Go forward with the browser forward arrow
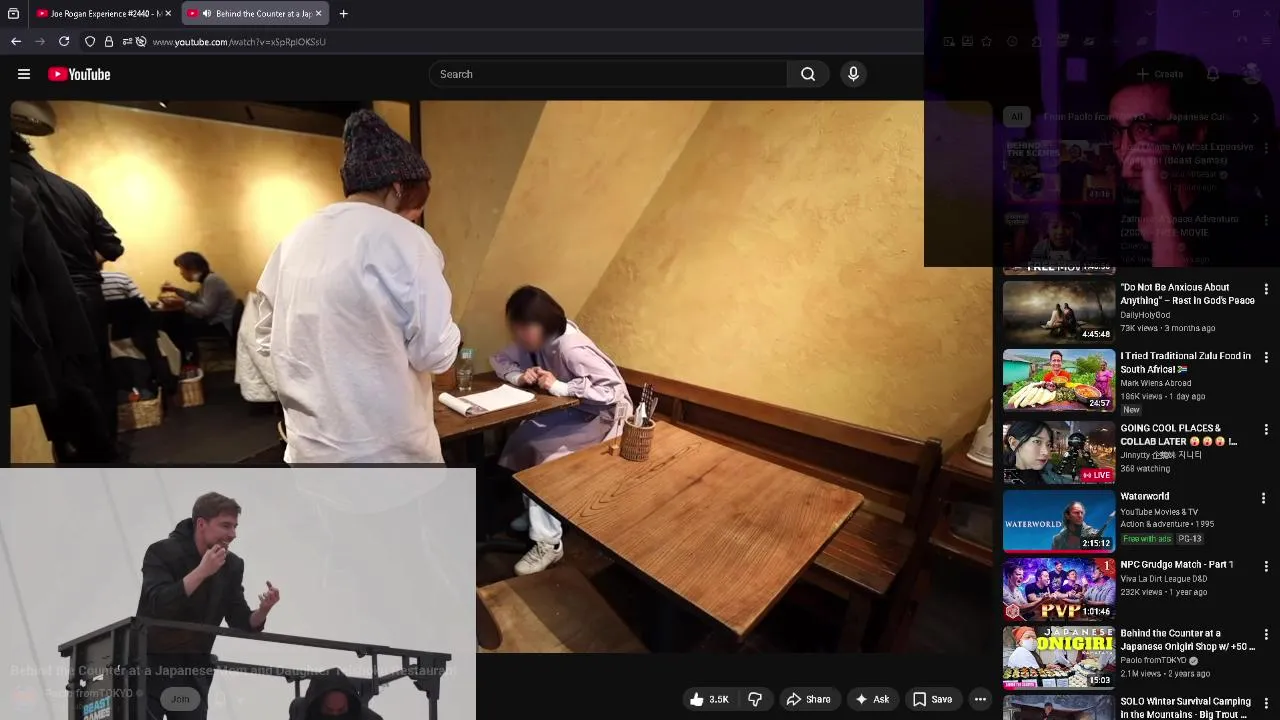 (x=40, y=41)
